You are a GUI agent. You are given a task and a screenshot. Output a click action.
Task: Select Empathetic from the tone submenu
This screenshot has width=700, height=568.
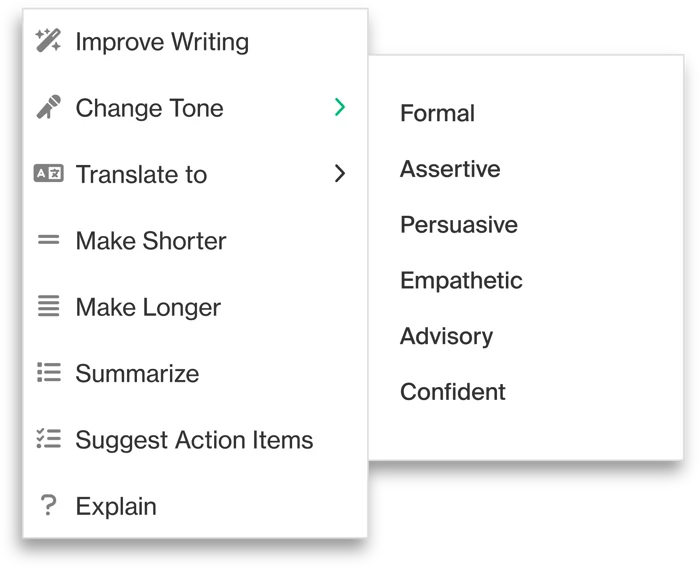[461, 280]
